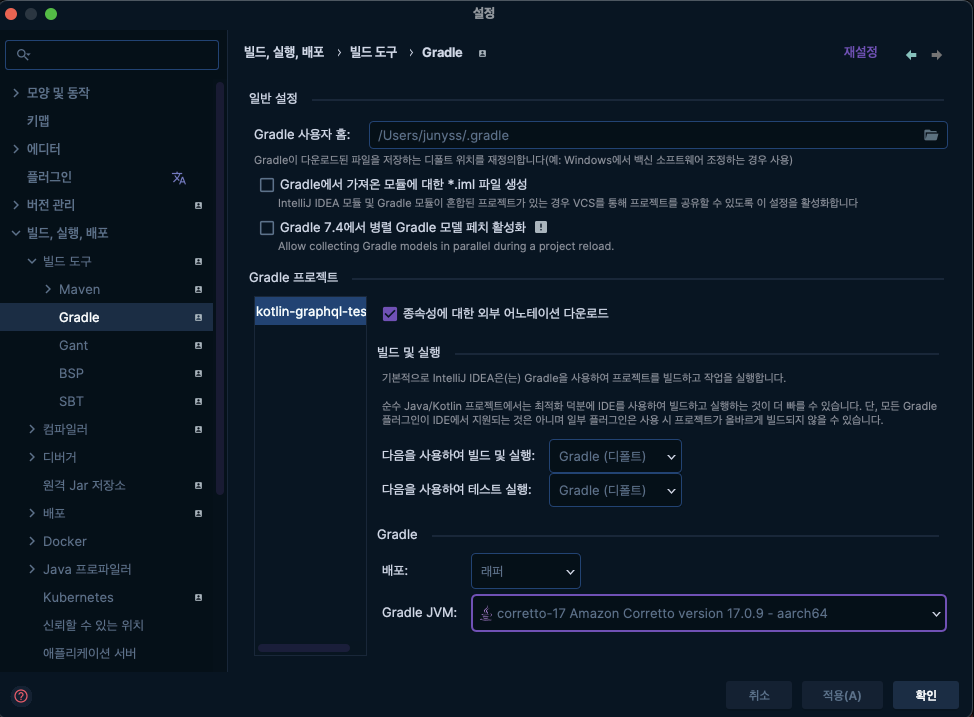Expand the 디버거 tree node
Viewport: 974px width, 717px height.
(32, 457)
